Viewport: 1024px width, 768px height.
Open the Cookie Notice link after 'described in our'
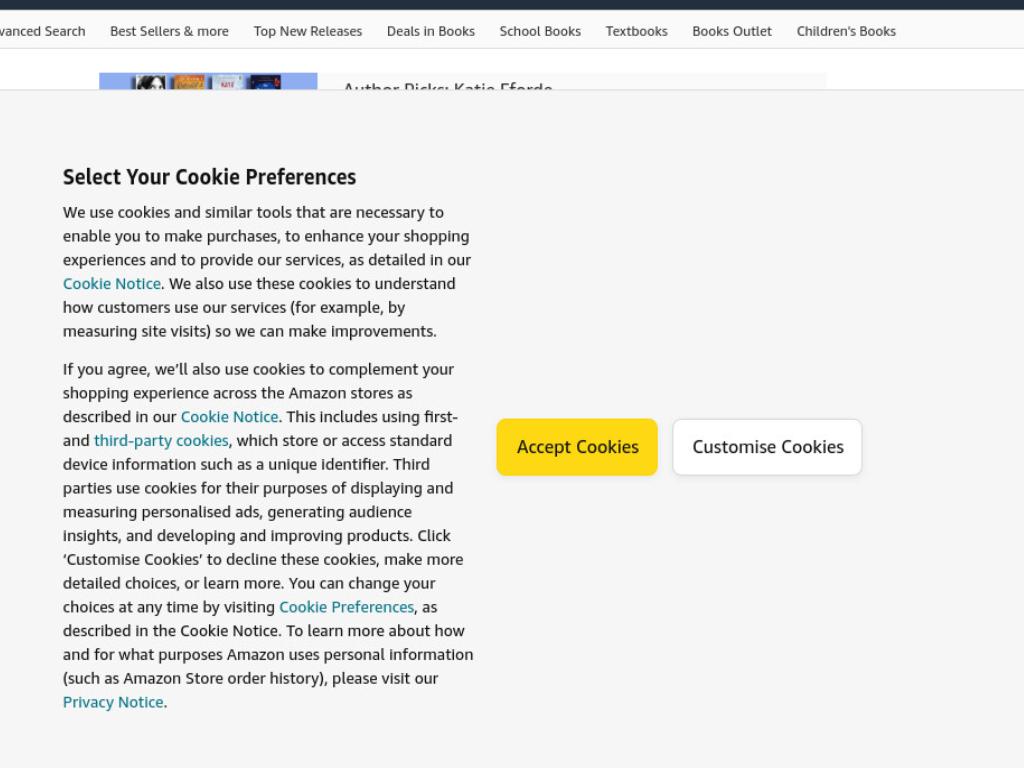[229, 417]
